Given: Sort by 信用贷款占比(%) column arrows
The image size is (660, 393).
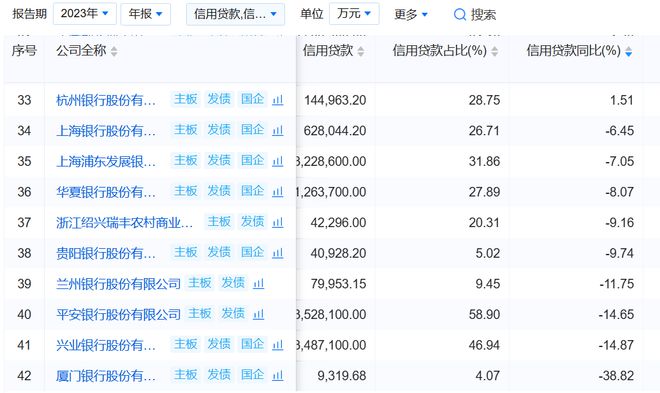Looking at the screenshot, I should point(495,51).
